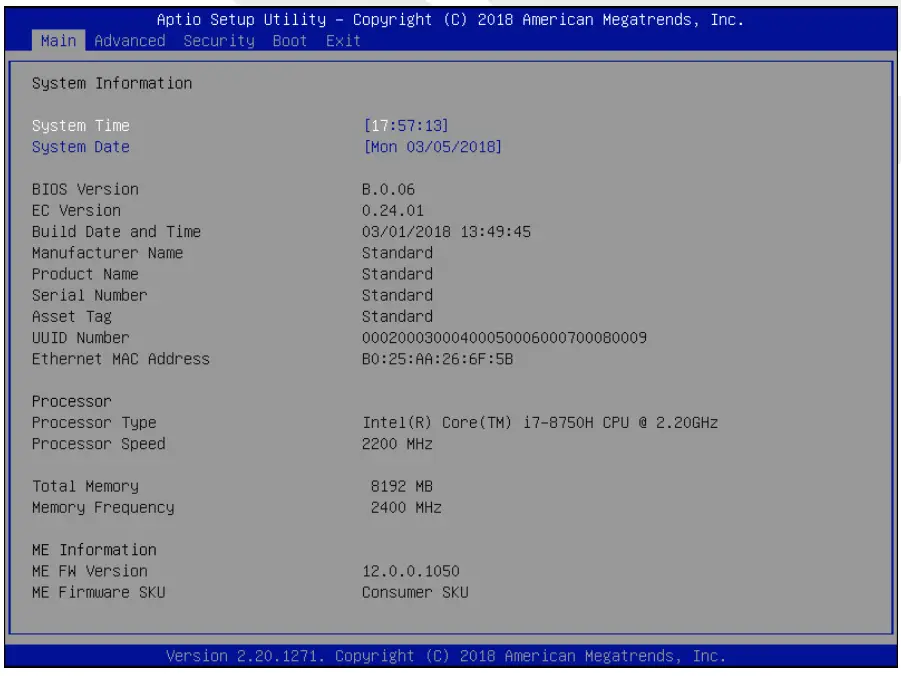901x676 pixels.
Task: Select the Ethernet MAC Address row
Action: pos(122,358)
